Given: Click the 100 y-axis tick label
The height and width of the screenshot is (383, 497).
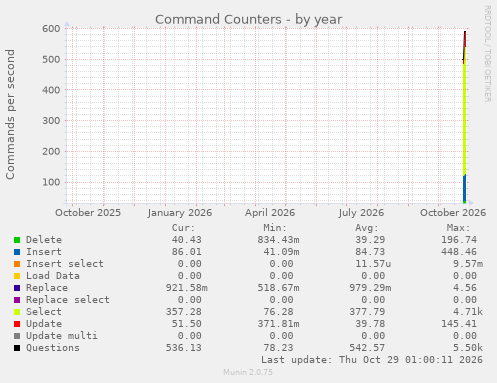Looking at the screenshot, I should click(51, 182).
